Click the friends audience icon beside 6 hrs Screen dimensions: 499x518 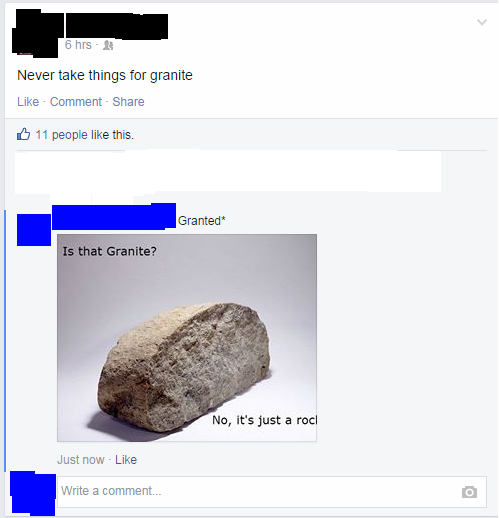[x=108, y=45]
